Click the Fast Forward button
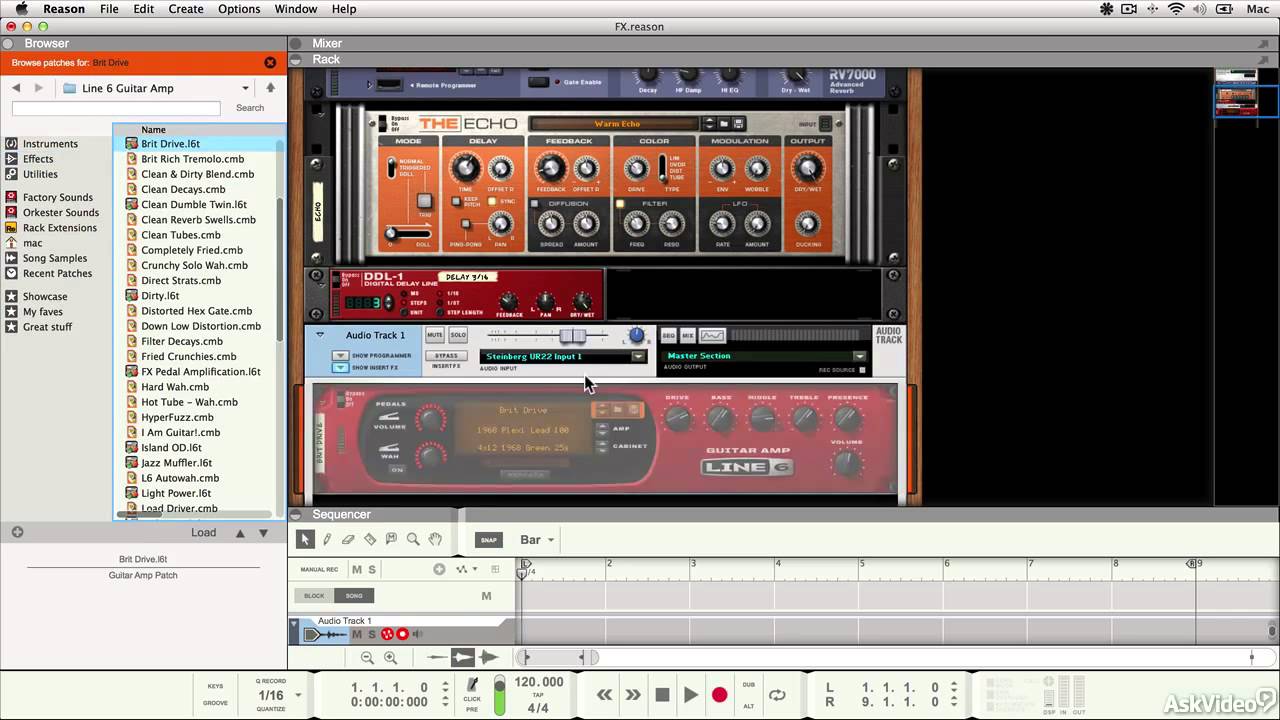Screen dimensions: 1280x720 (x=633, y=694)
